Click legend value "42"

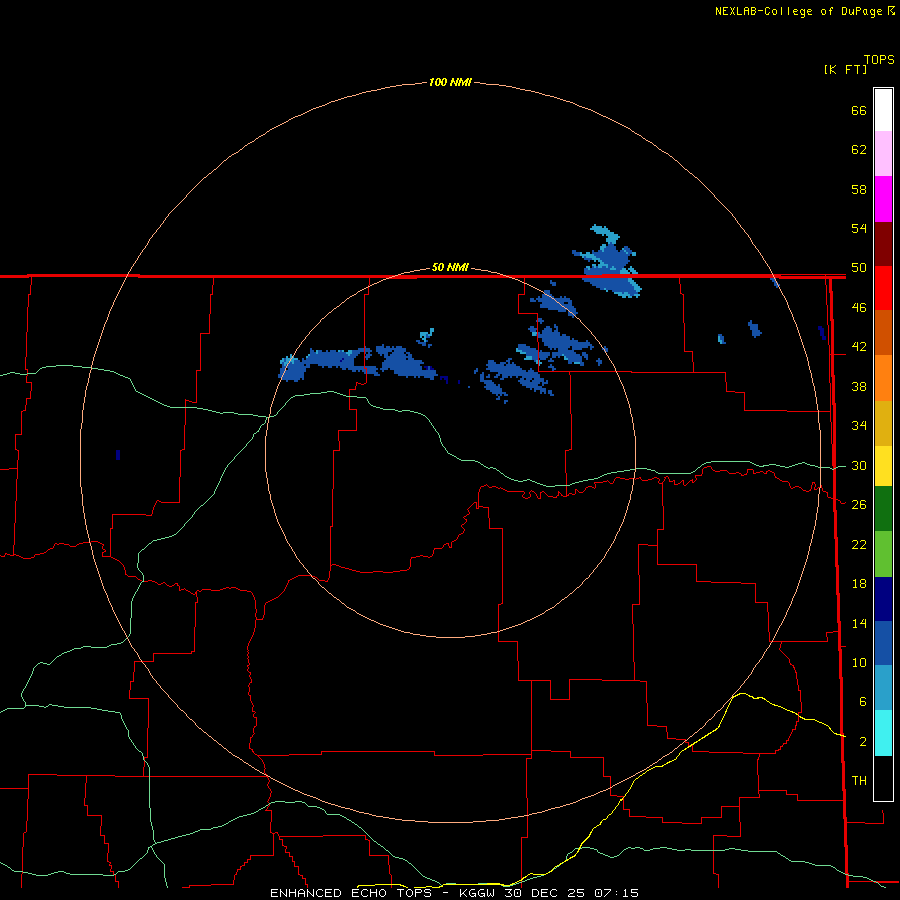click(x=859, y=347)
